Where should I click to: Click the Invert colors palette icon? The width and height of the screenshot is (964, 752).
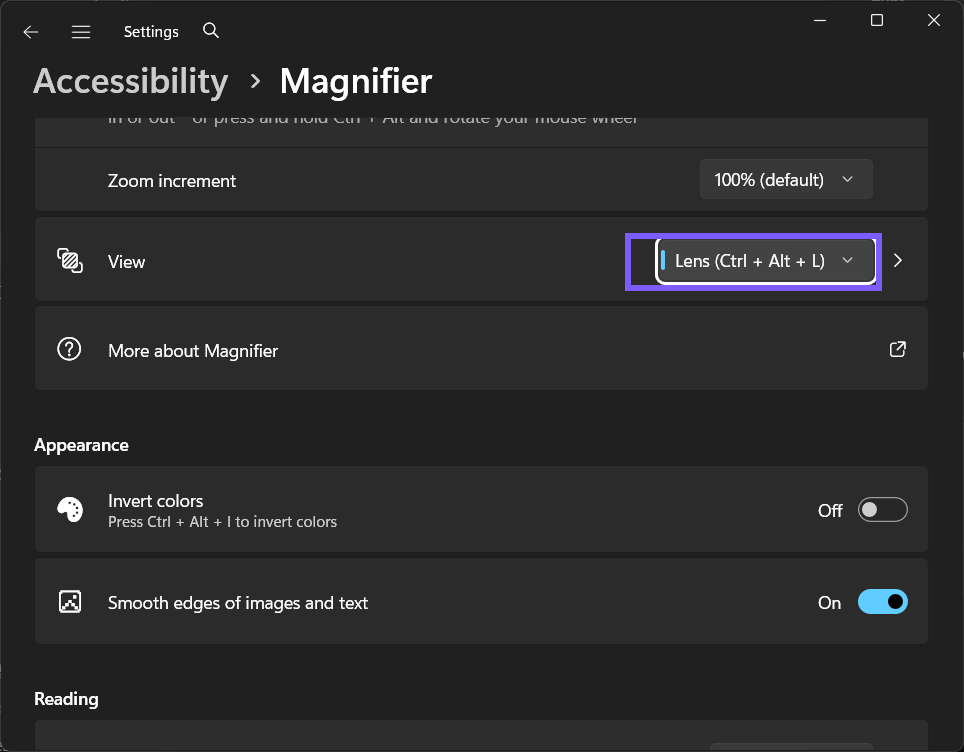coord(69,510)
